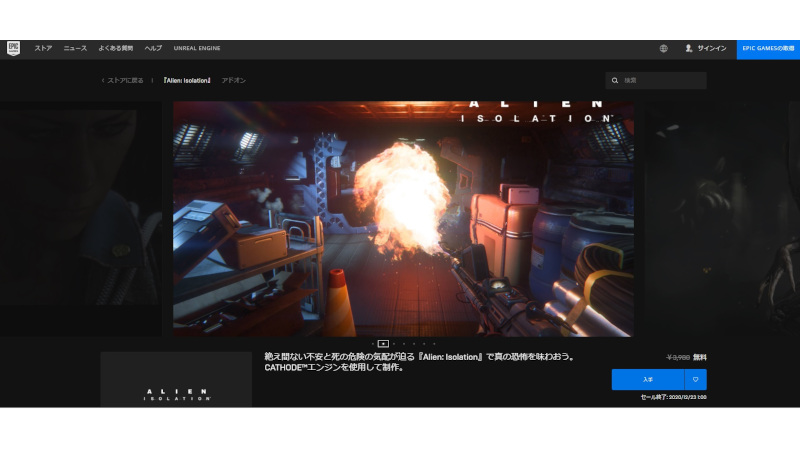Click the search magnifier icon
800x450 pixels.
615,81
